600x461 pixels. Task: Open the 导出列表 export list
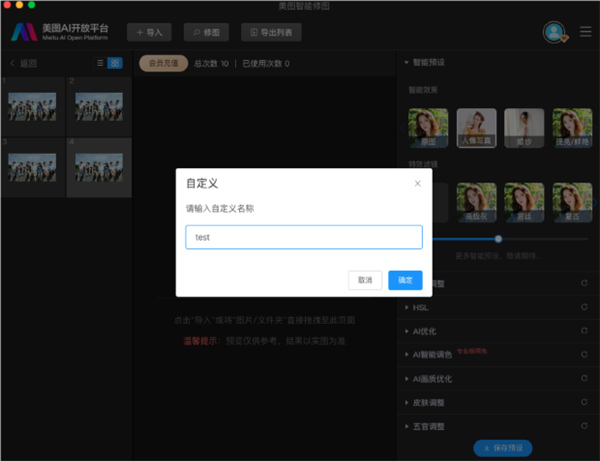(271, 32)
